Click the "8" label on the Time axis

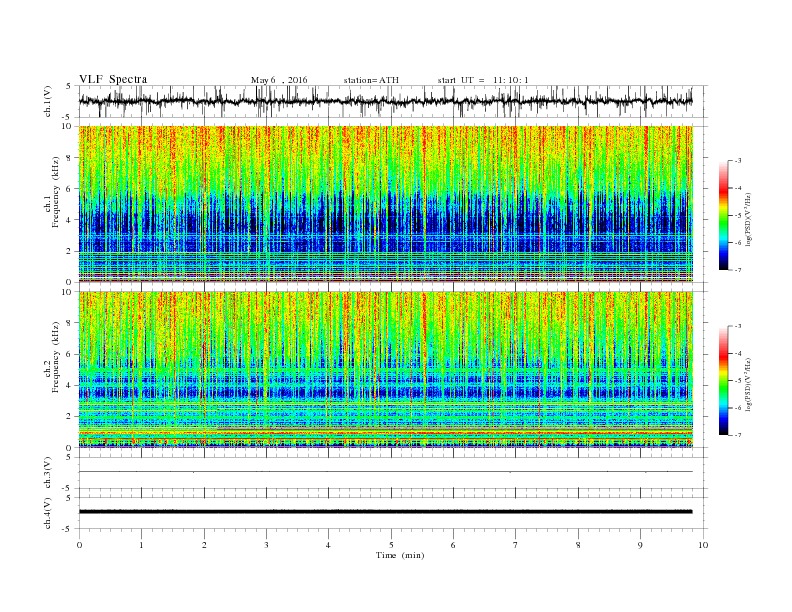point(578,545)
